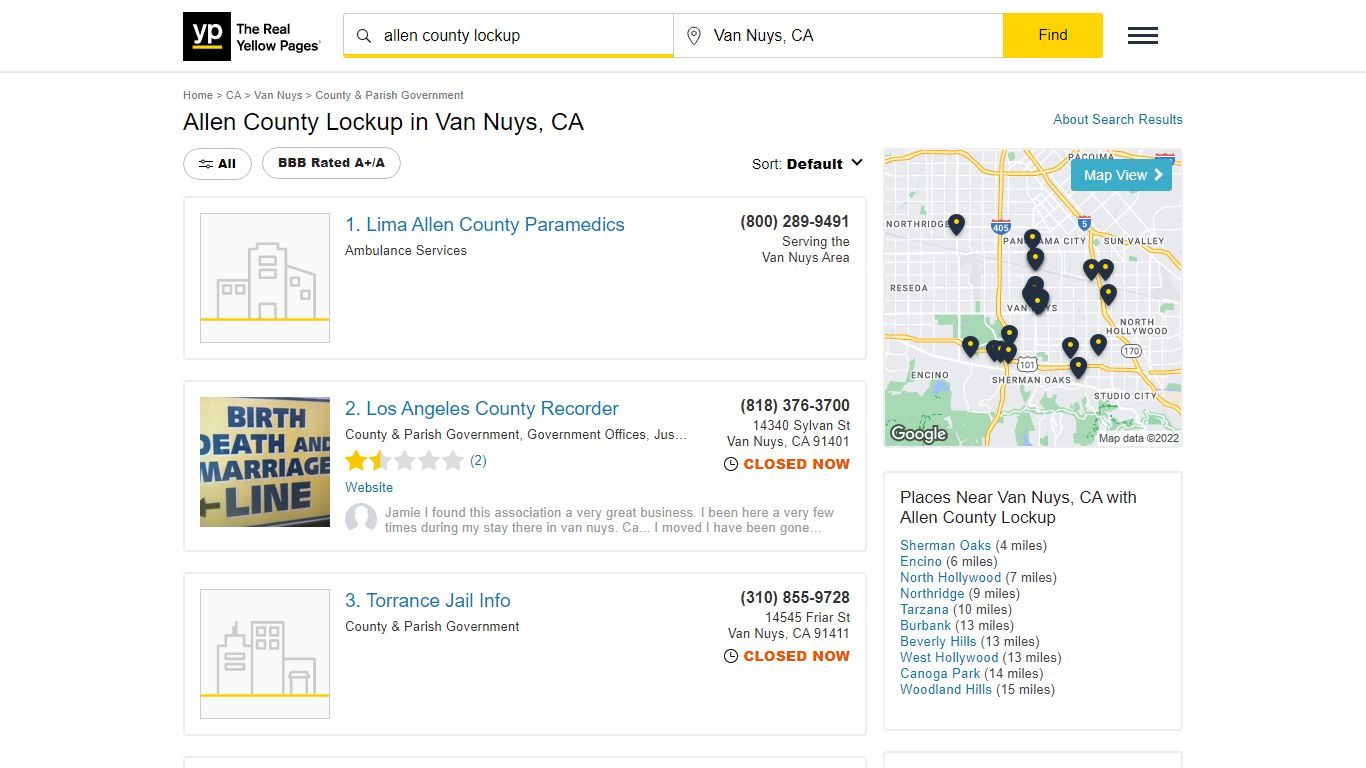1366x768 pixels.
Task: Click the Google logo on map
Action: pos(918,434)
